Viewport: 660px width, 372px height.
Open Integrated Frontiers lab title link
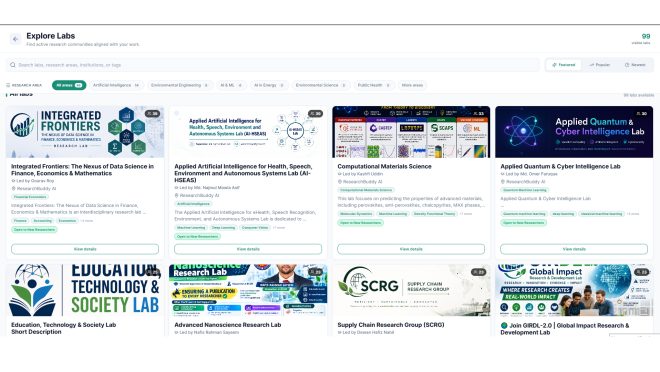[82, 170]
